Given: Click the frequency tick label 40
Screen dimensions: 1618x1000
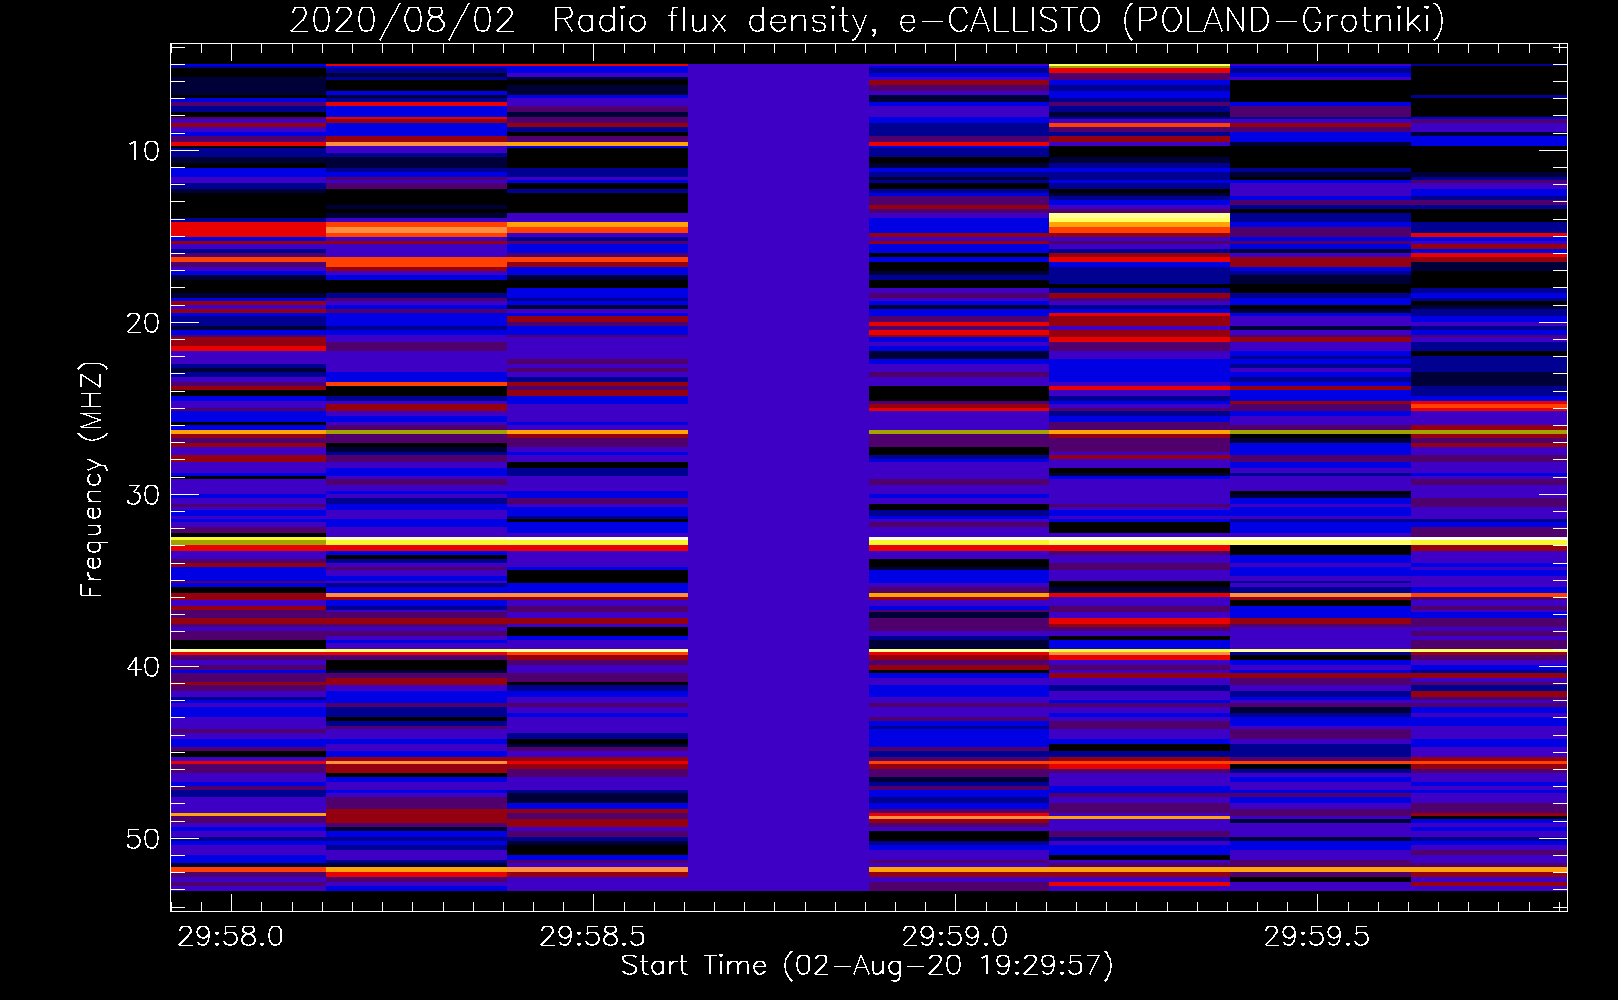Looking at the screenshot, I should (143, 667).
